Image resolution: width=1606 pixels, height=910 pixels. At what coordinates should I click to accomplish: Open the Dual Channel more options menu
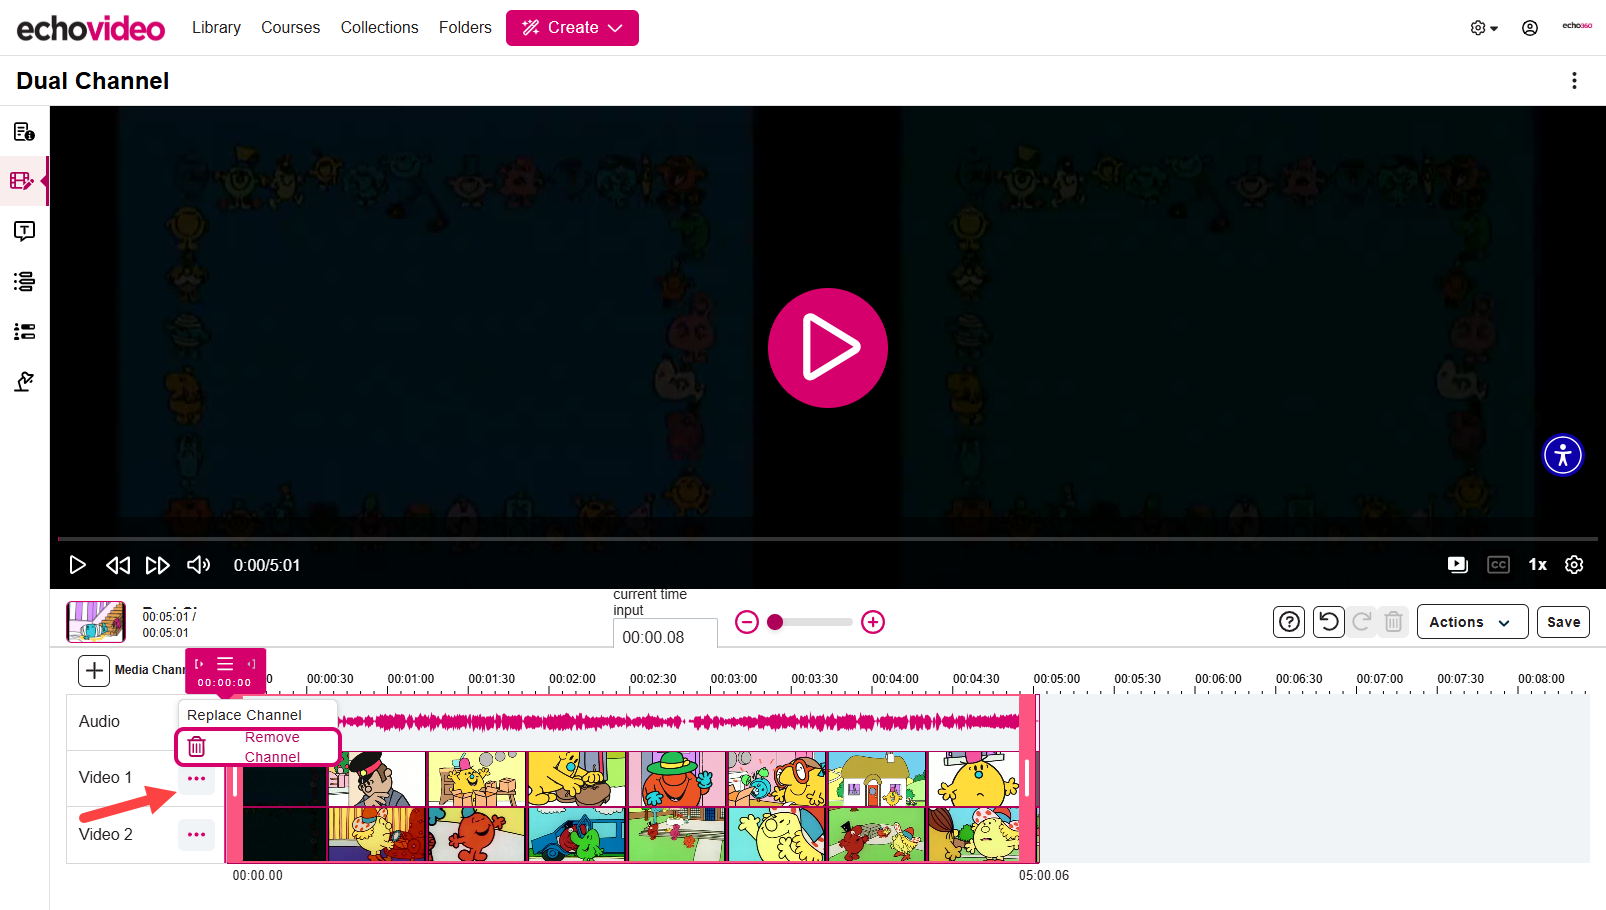point(1574,81)
